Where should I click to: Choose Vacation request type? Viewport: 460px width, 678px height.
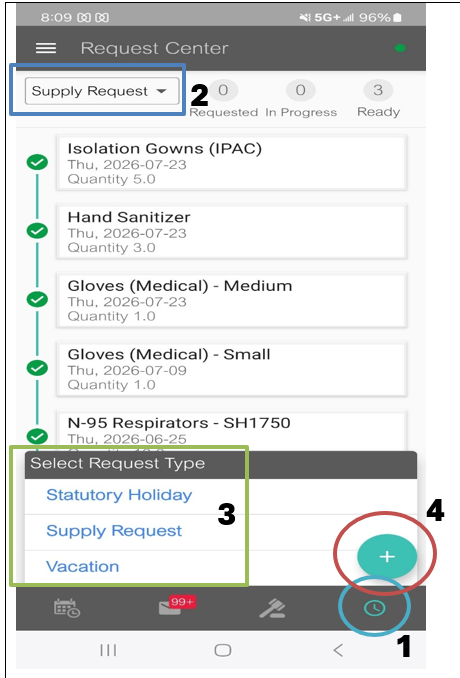[83, 566]
